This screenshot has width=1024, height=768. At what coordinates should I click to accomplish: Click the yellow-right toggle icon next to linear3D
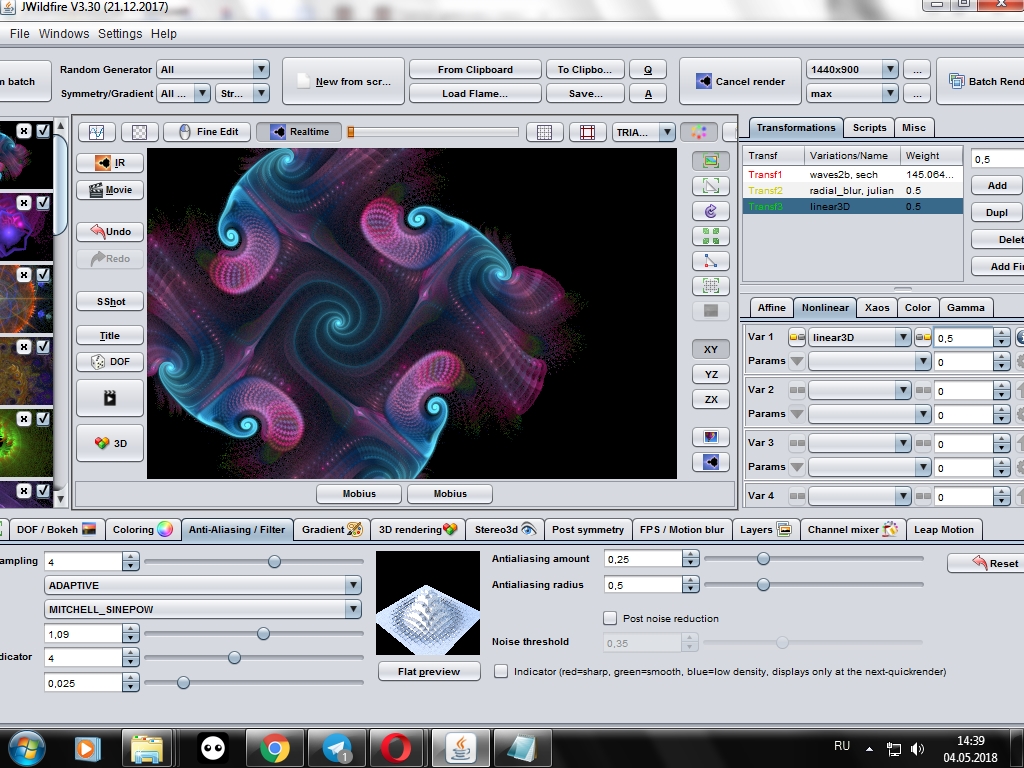point(923,338)
